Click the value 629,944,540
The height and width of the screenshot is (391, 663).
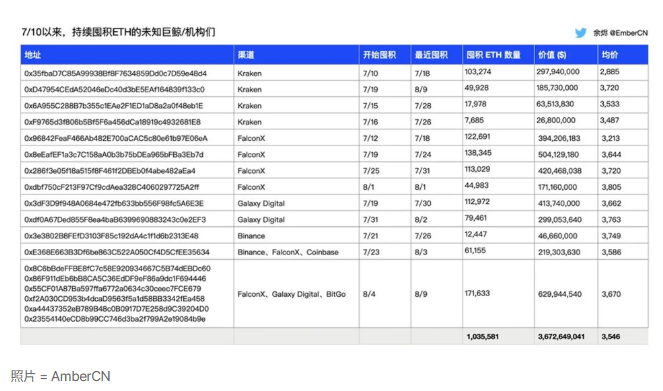tap(560, 294)
